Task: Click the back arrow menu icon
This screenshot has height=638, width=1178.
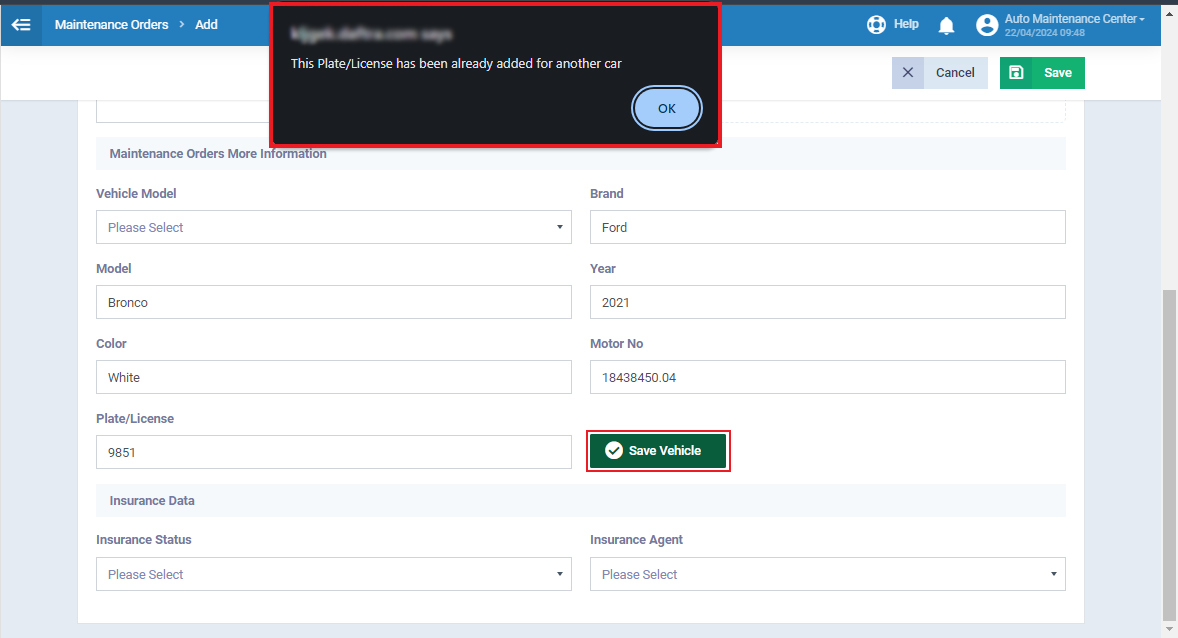Action: point(21,25)
